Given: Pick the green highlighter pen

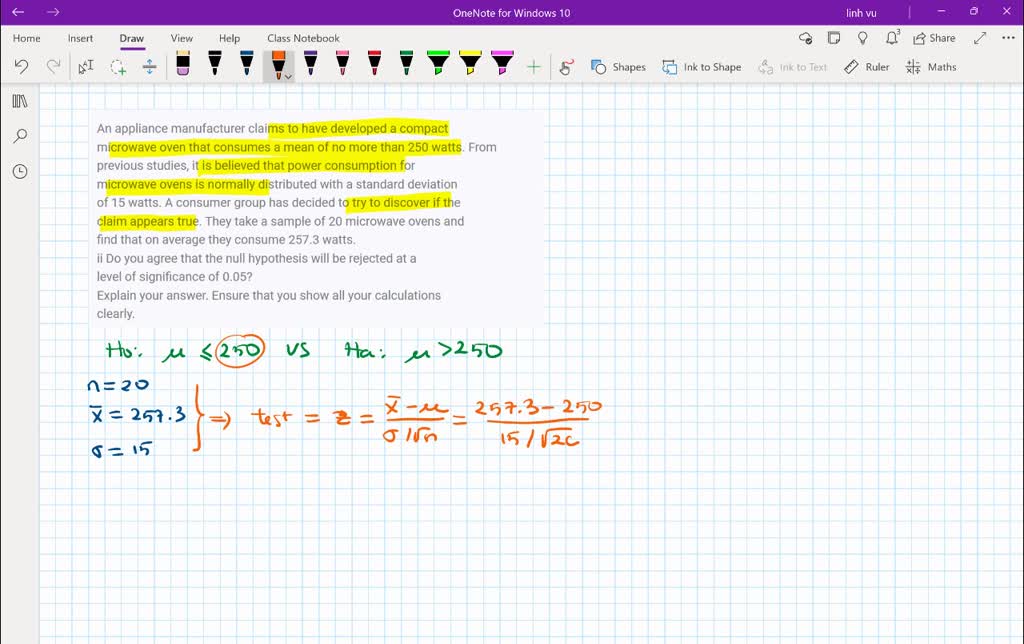Looking at the screenshot, I should [438, 65].
